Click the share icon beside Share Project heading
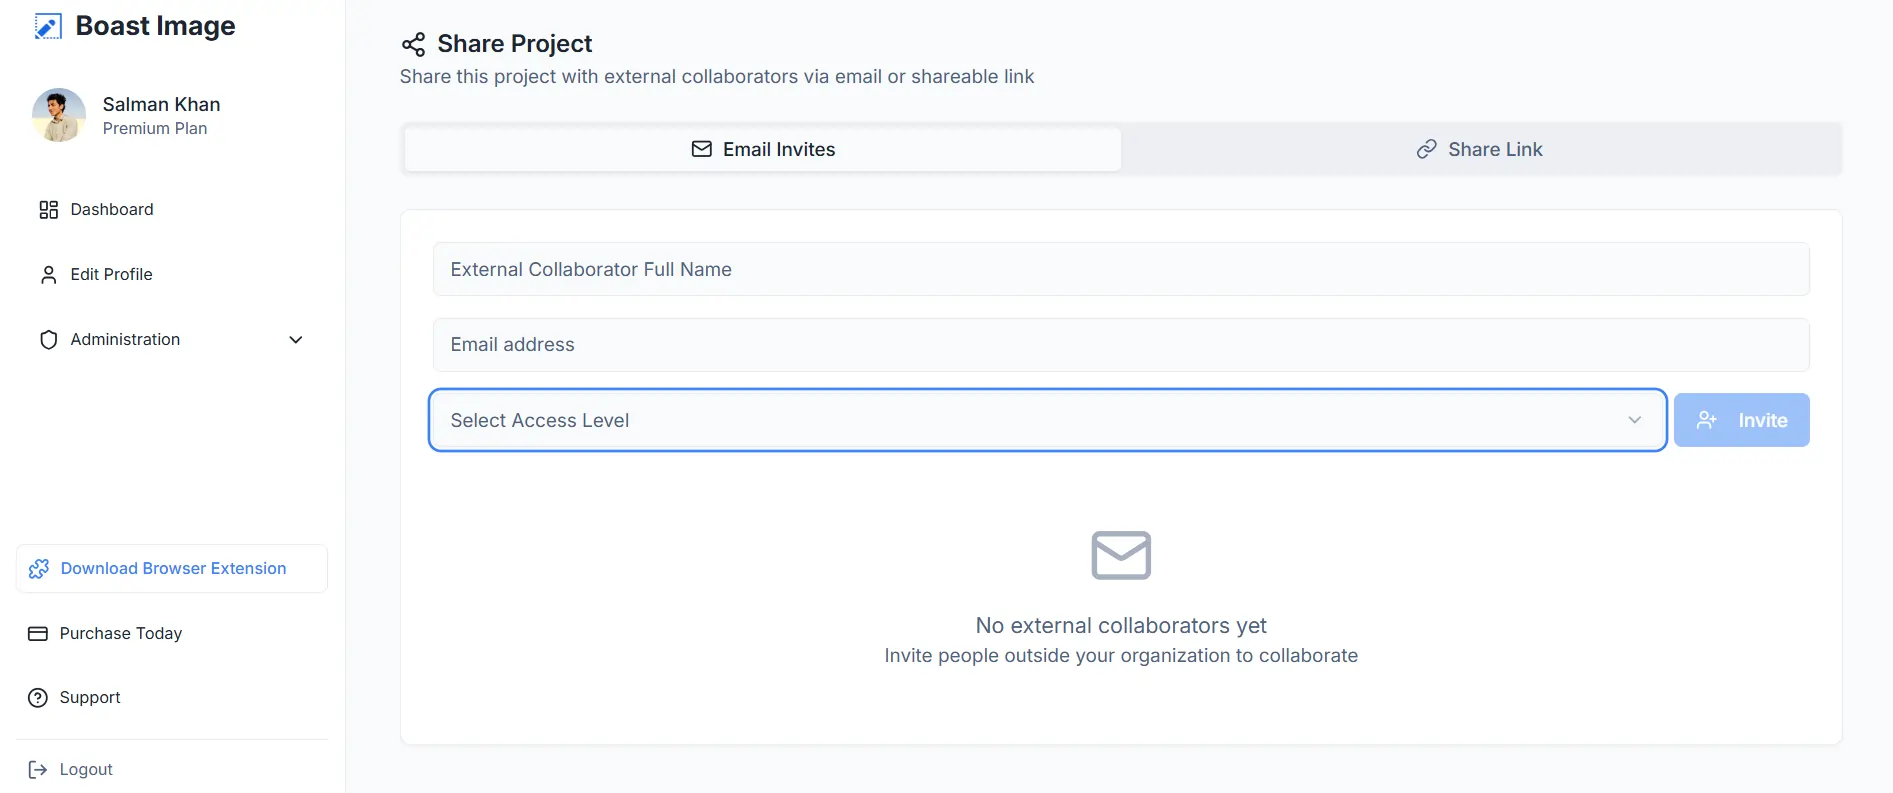This screenshot has width=1893, height=793. [x=413, y=44]
